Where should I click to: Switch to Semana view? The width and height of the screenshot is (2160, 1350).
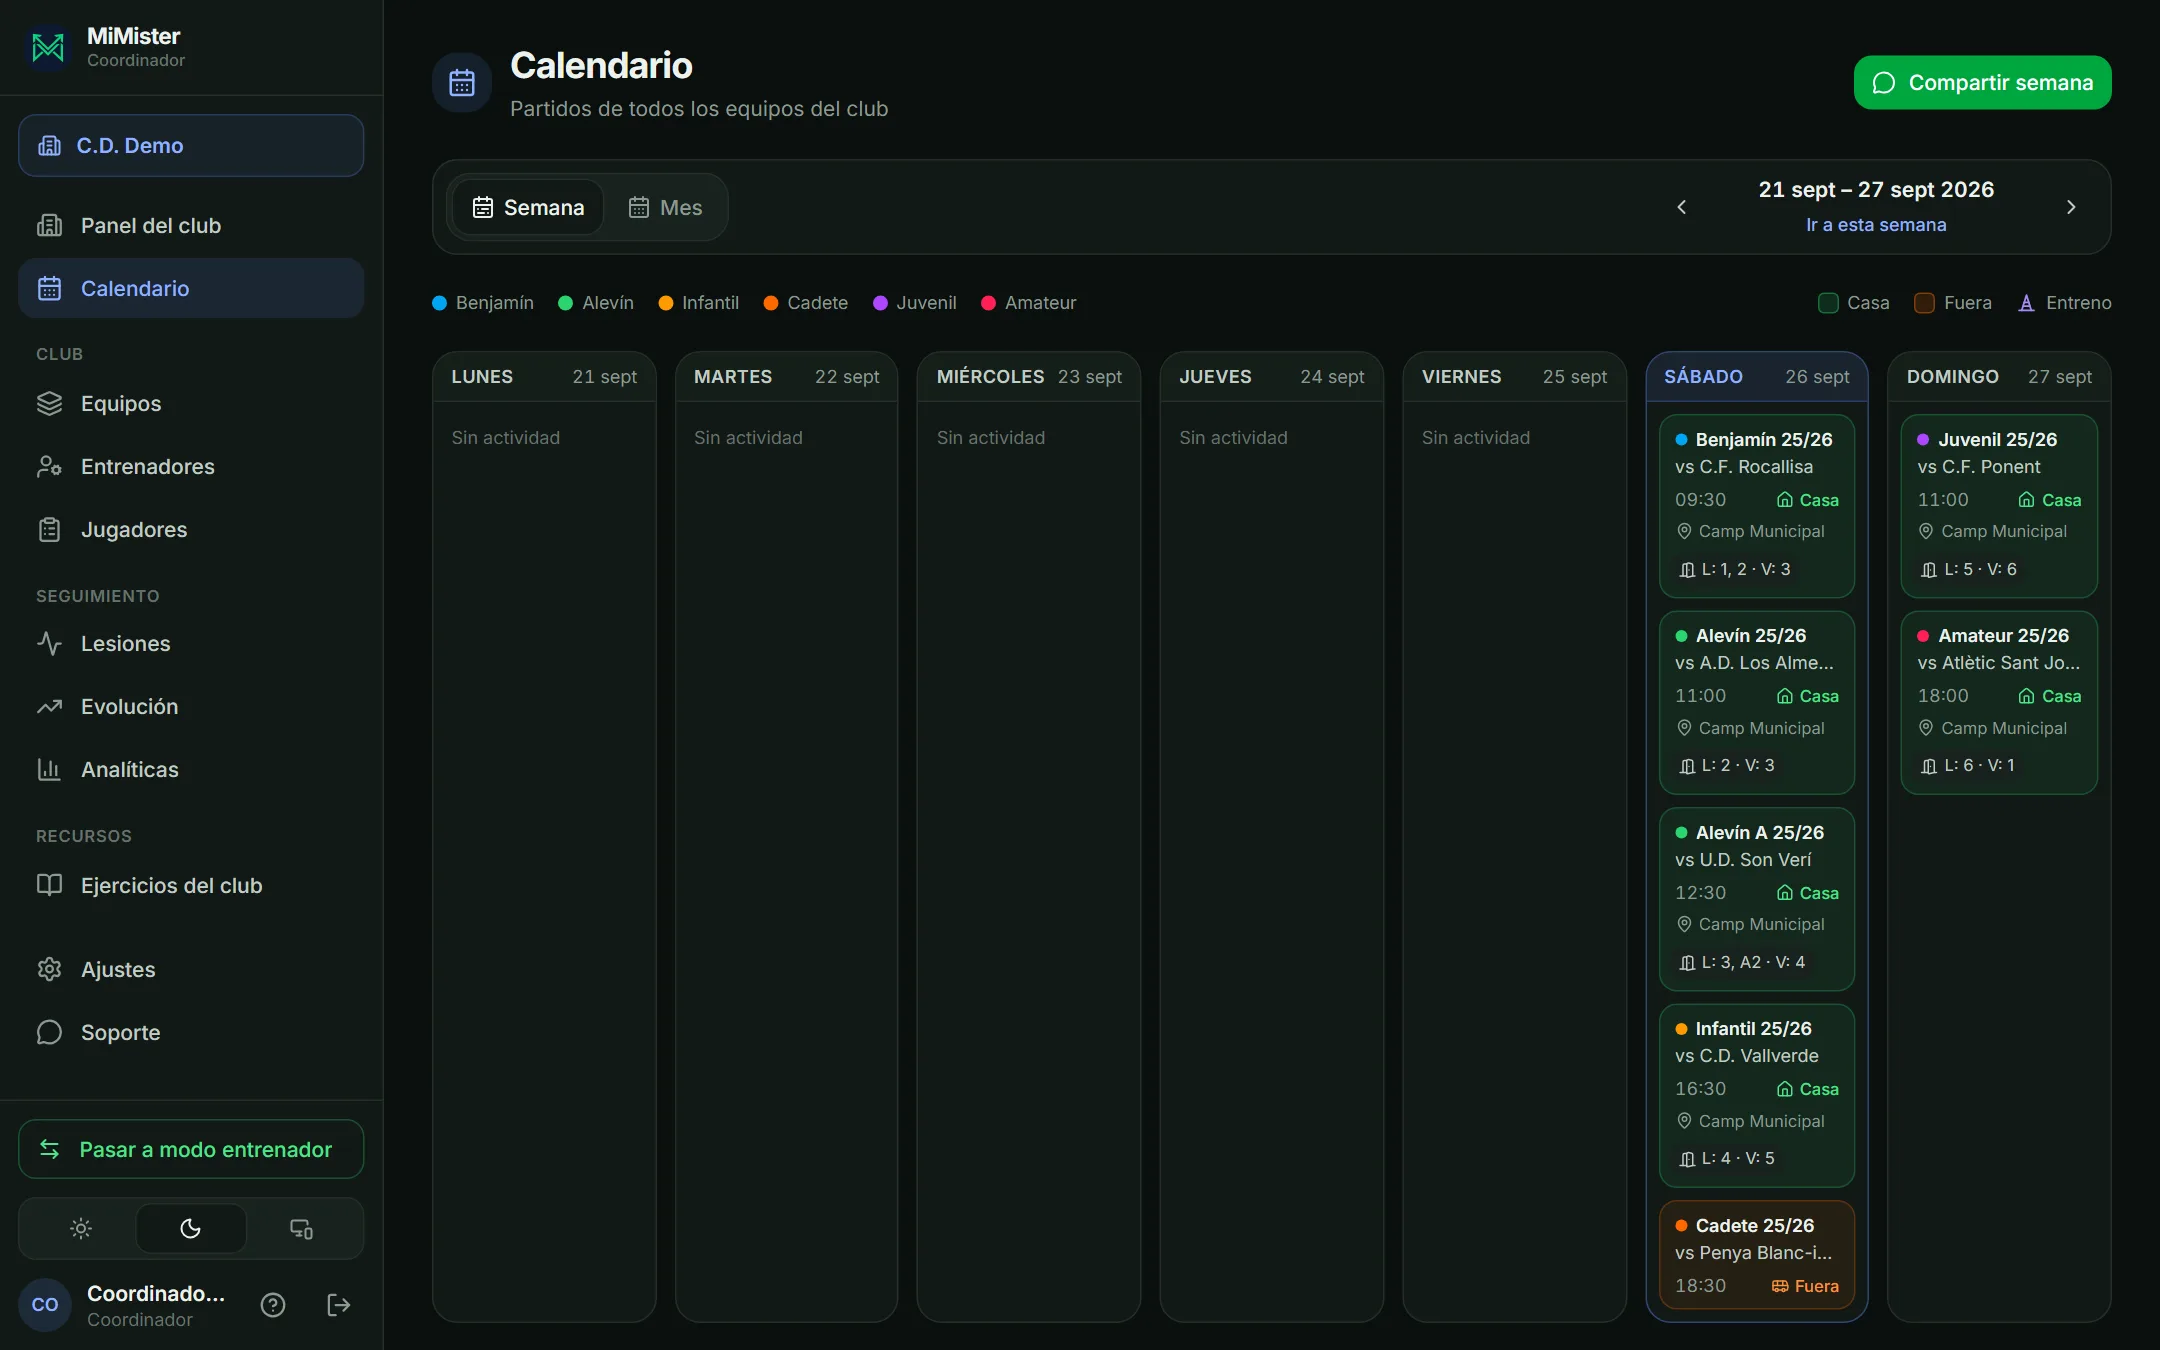528,207
